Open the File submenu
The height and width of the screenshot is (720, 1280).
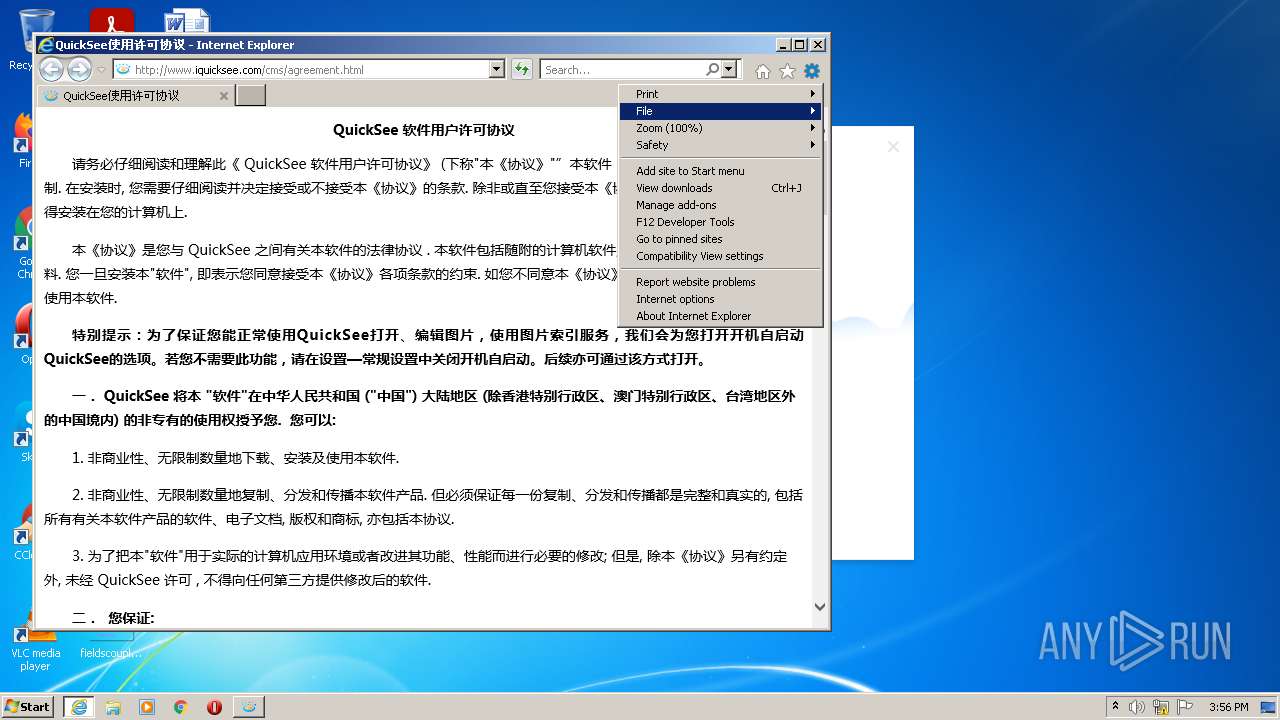coord(721,111)
